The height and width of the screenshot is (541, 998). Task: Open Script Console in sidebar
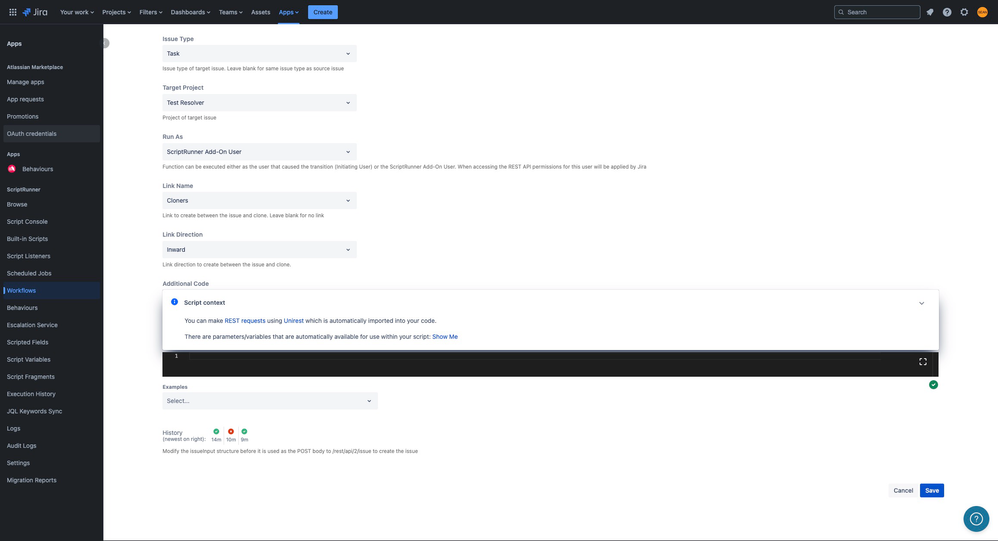[x=27, y=221]
